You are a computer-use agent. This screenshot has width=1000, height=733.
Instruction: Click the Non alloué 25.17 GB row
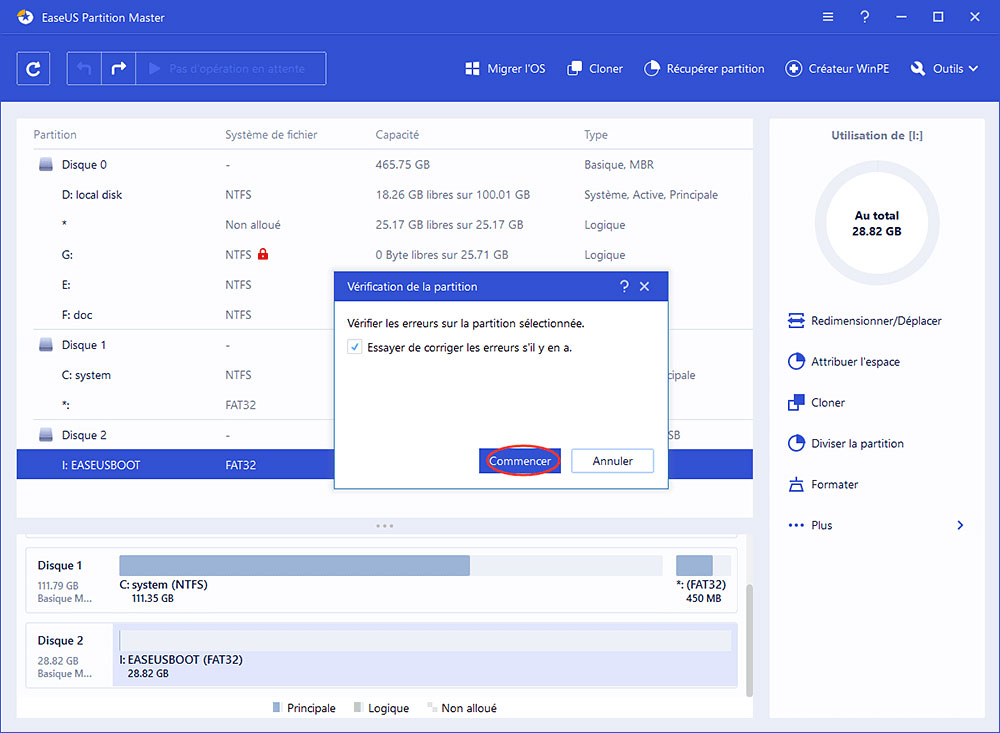coord(385,225)
